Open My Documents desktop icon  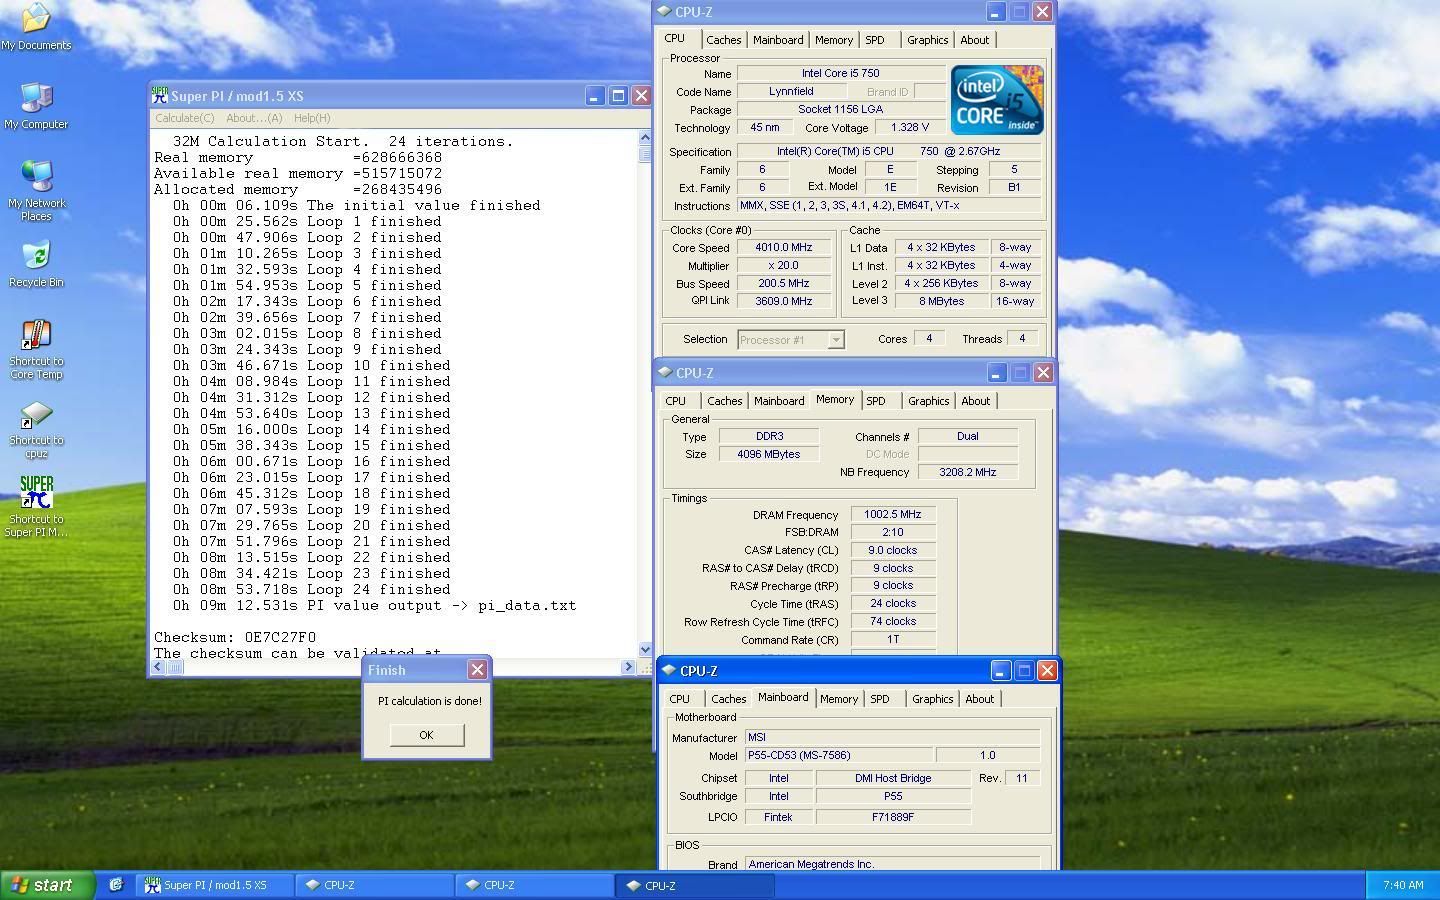point(36,27)
